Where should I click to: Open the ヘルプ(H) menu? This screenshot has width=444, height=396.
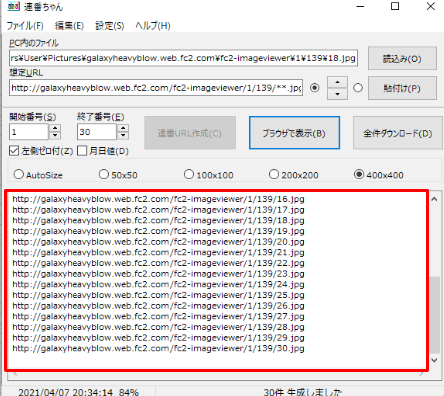153,26
